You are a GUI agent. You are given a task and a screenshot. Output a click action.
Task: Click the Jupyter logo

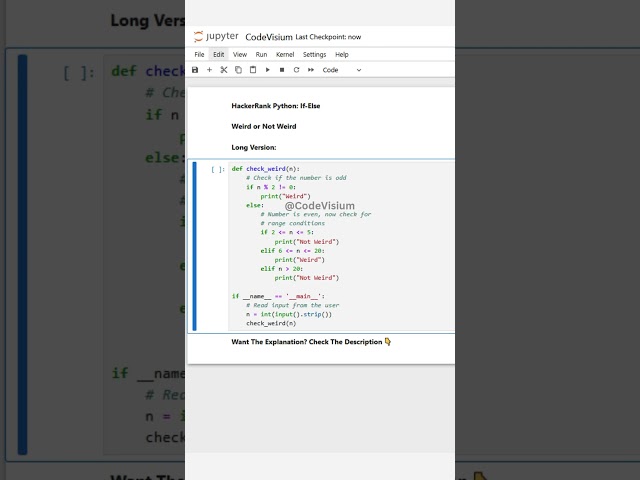(x=216, y=36)
